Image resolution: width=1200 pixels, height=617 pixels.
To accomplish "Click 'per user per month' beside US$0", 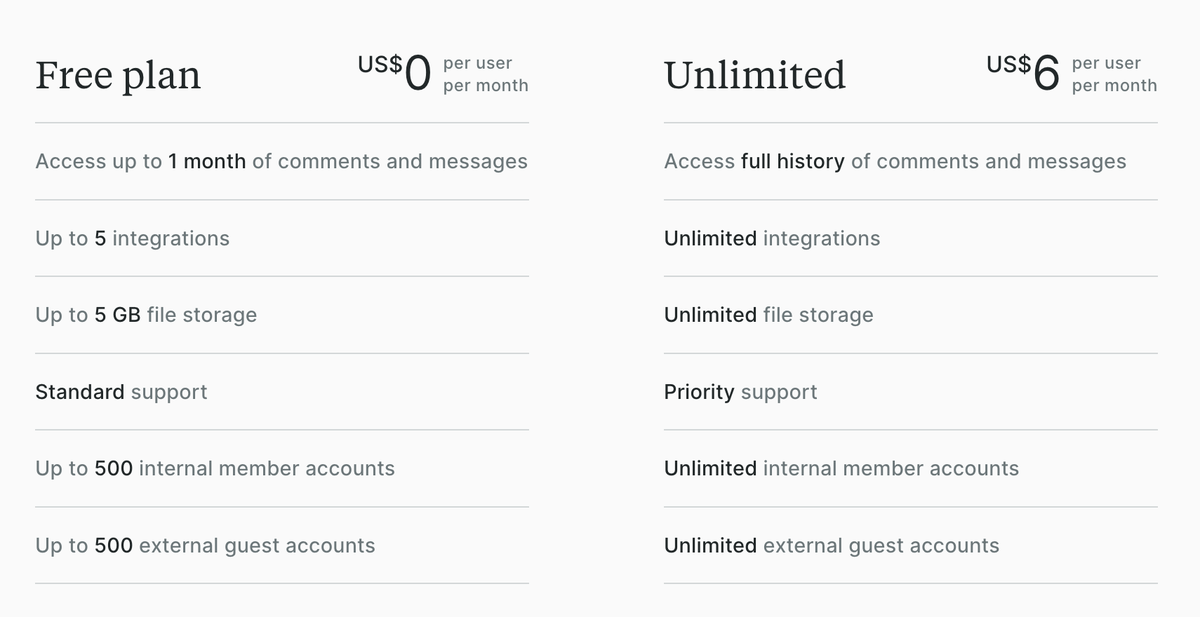I will [485, 75].
